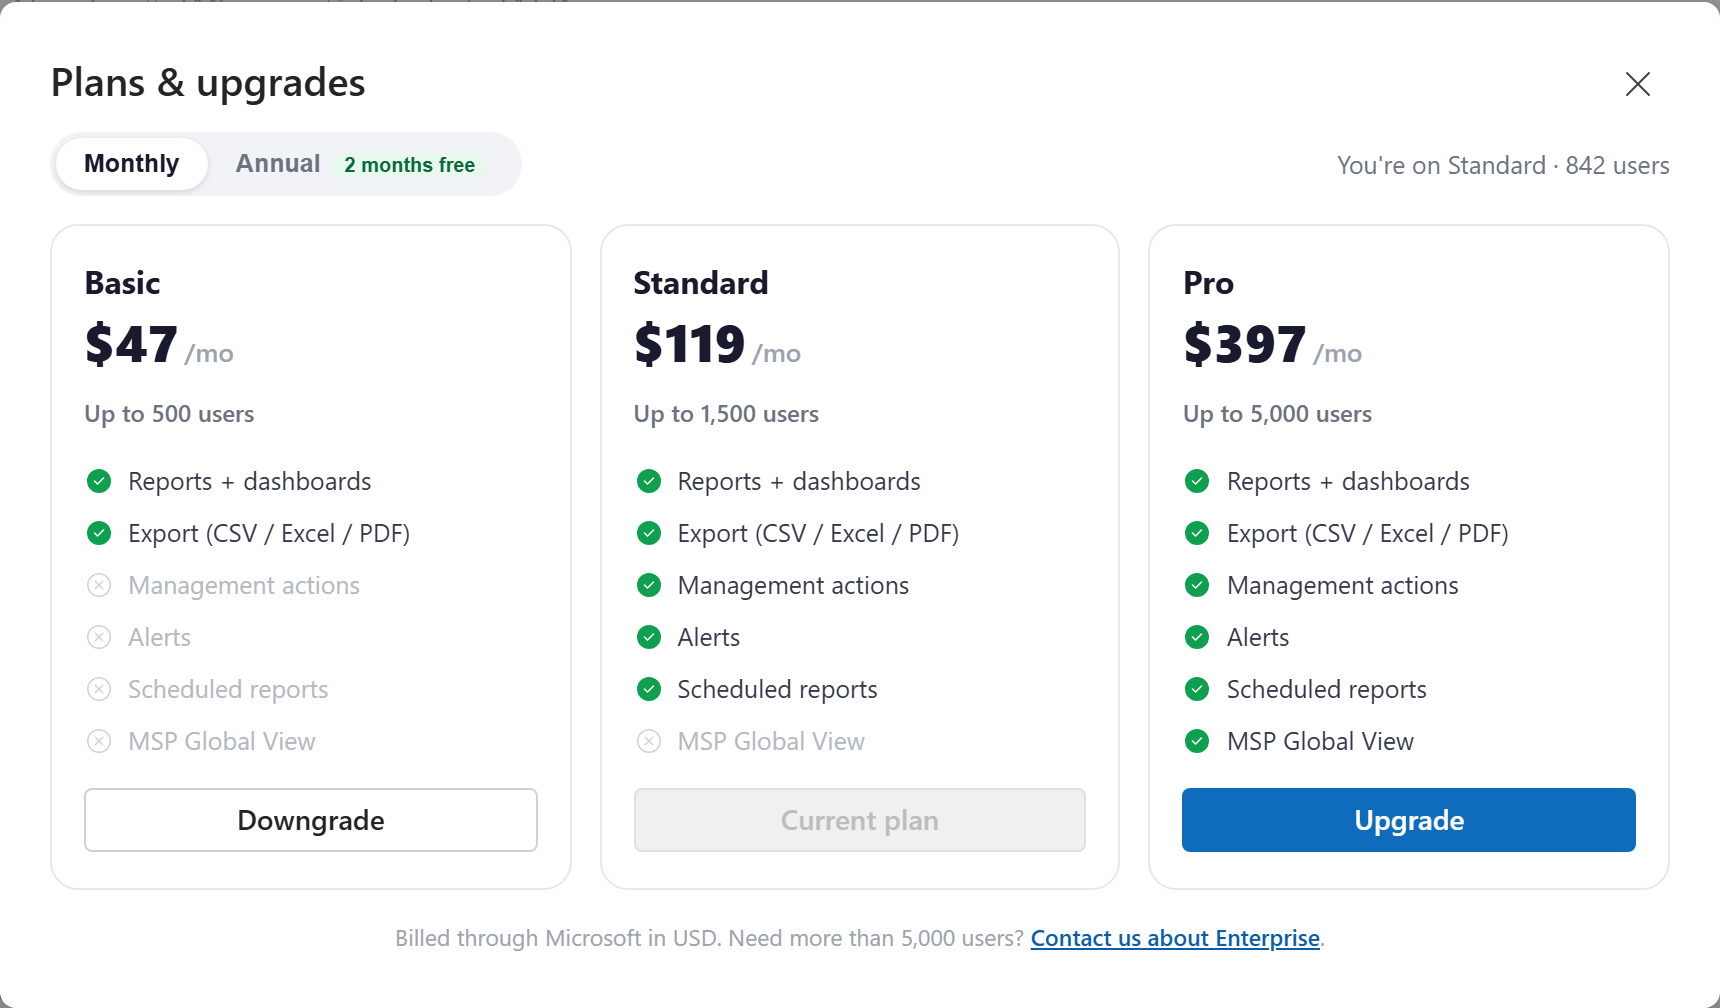Select the Basic plan title
1720x1008 pixels.
(122, 283)
